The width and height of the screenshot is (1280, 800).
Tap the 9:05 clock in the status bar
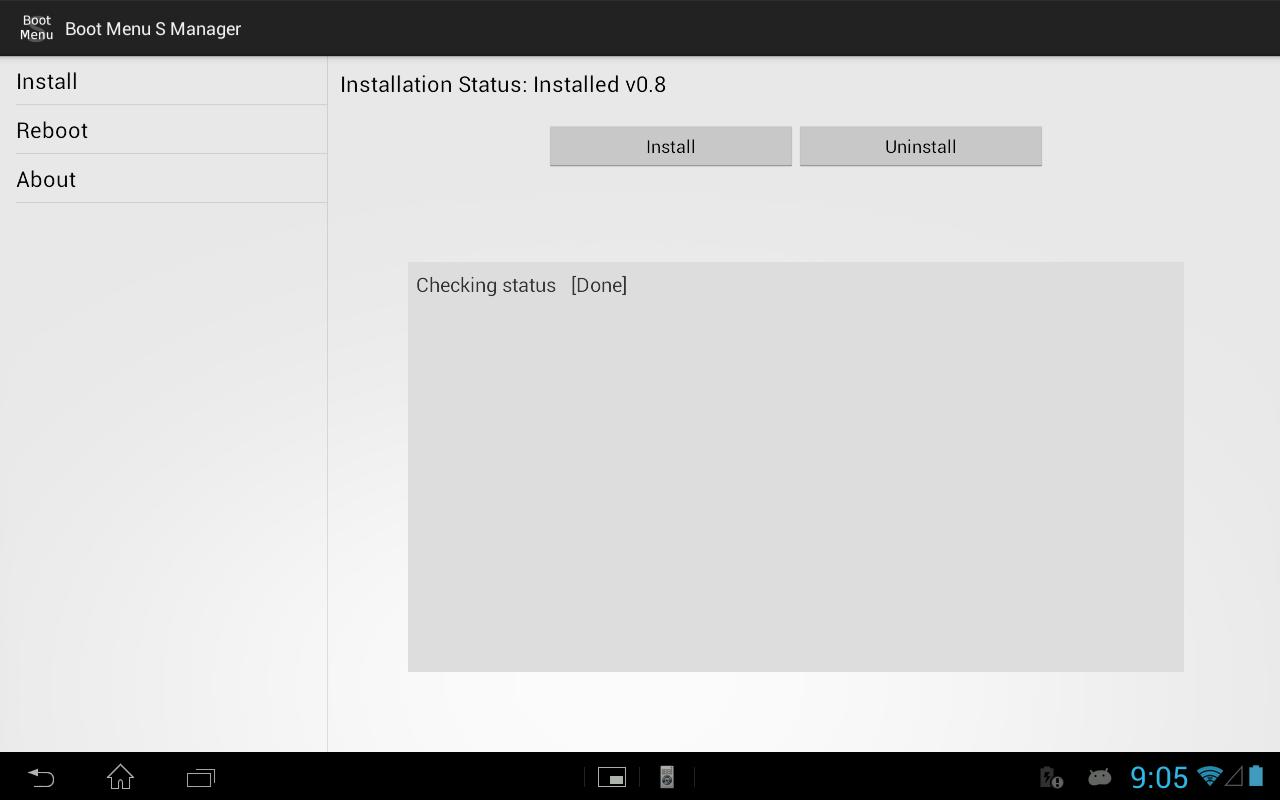tap(1159, 777)
